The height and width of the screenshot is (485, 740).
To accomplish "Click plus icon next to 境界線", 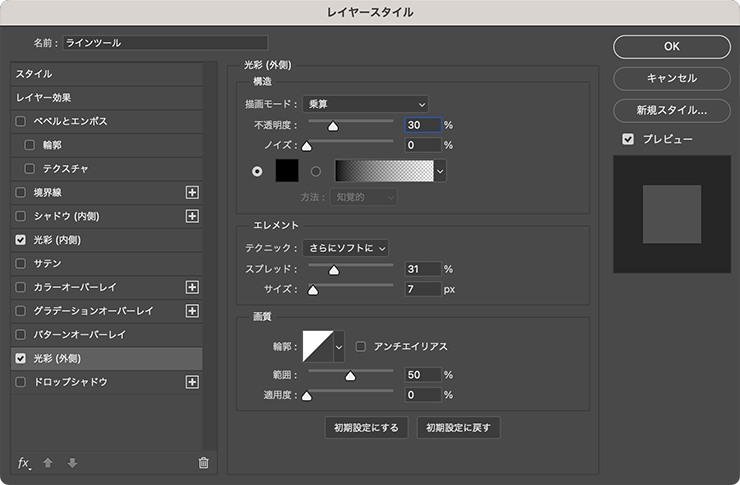I will pos(192,192).
